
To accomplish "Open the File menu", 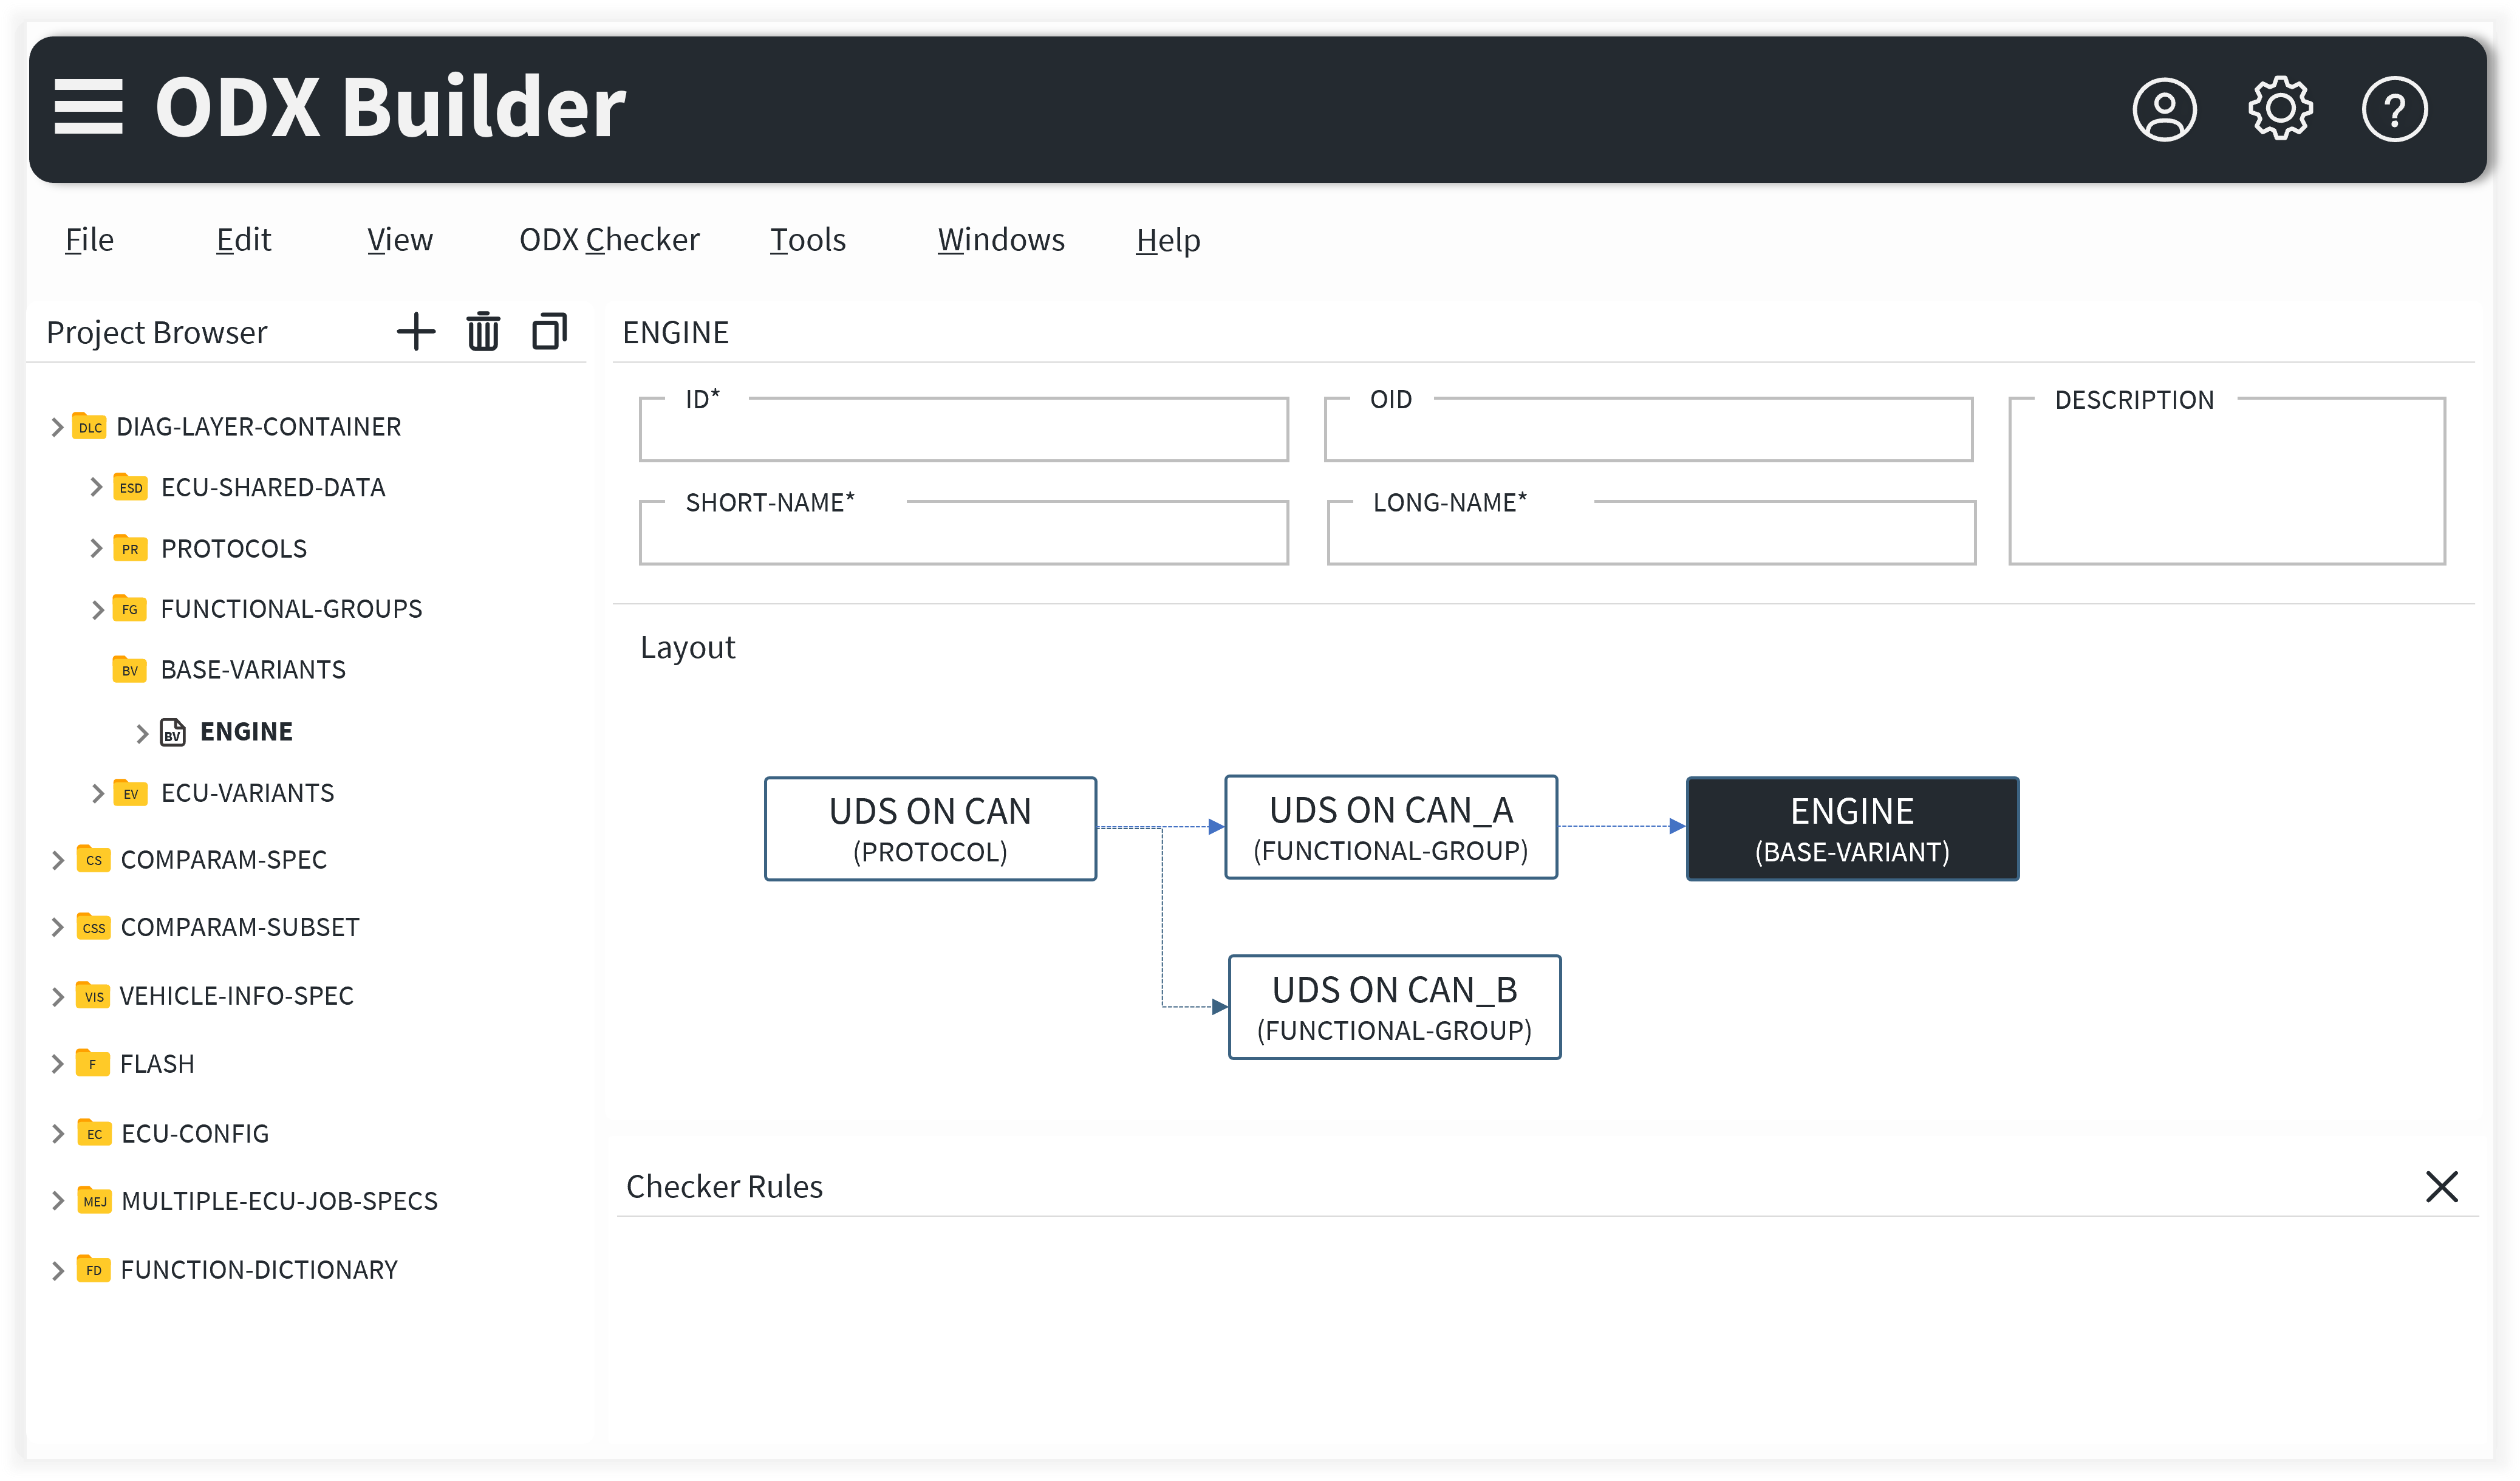I will click(89, 240).
